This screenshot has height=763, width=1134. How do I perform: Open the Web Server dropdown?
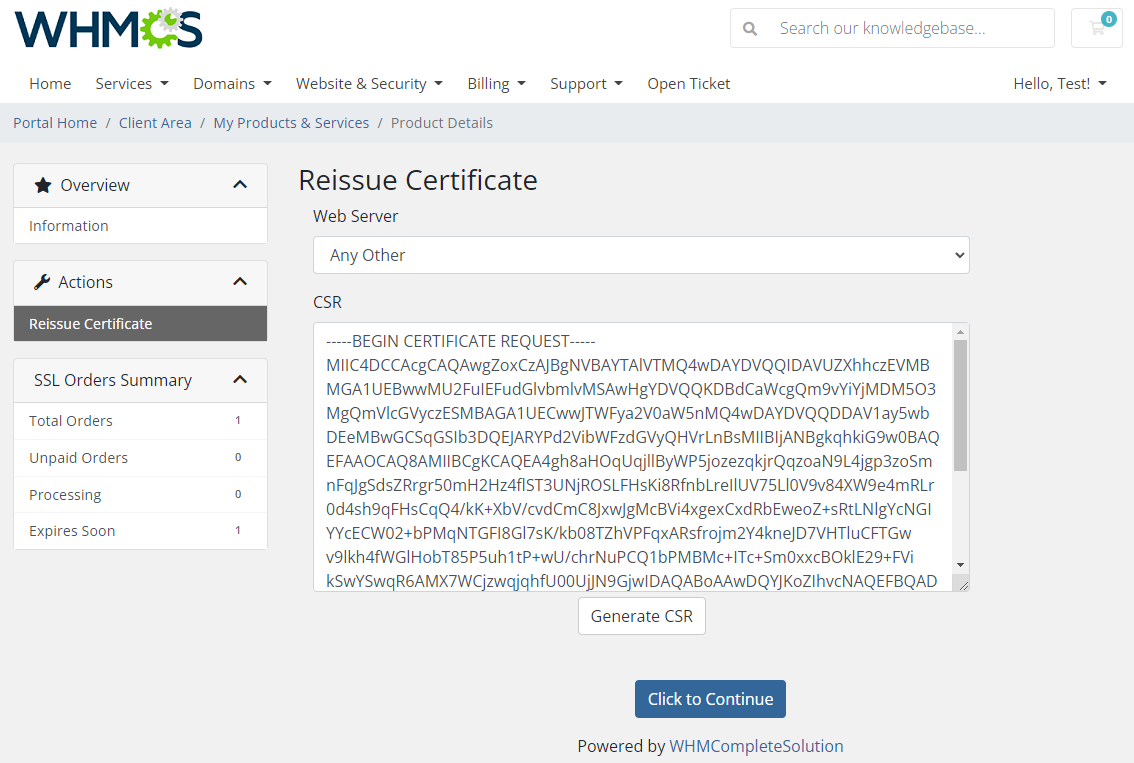tap(641, 255)
